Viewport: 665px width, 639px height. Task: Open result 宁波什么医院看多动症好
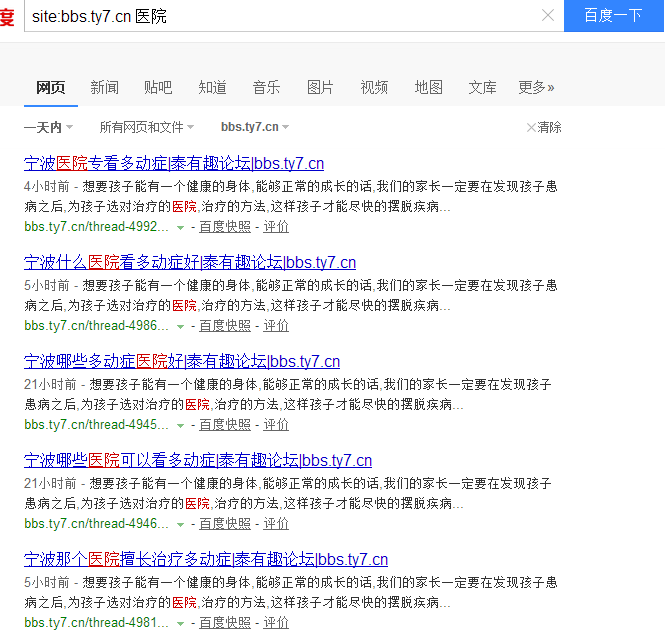[190, 262]
